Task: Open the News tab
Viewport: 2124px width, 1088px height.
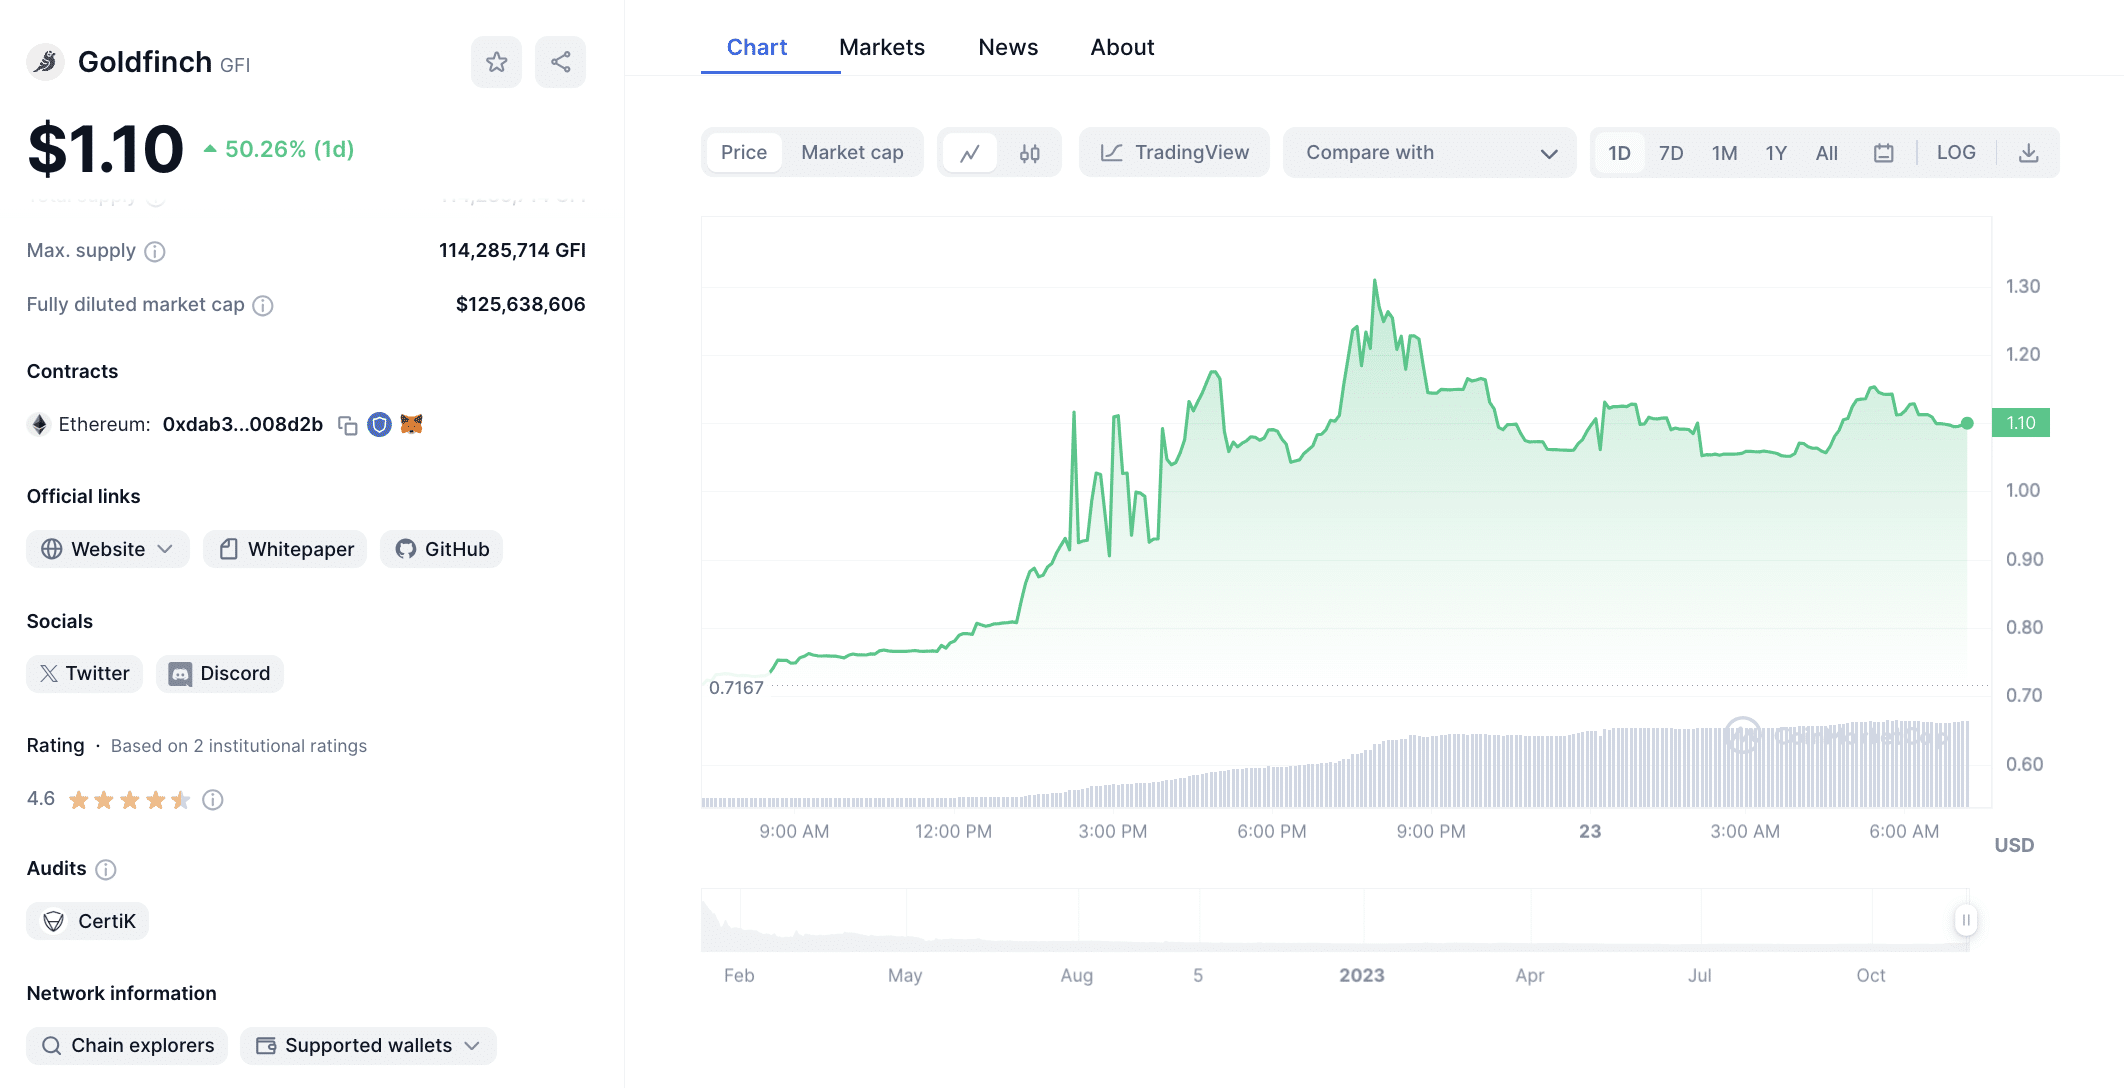Action: (x=1008, y=47)
